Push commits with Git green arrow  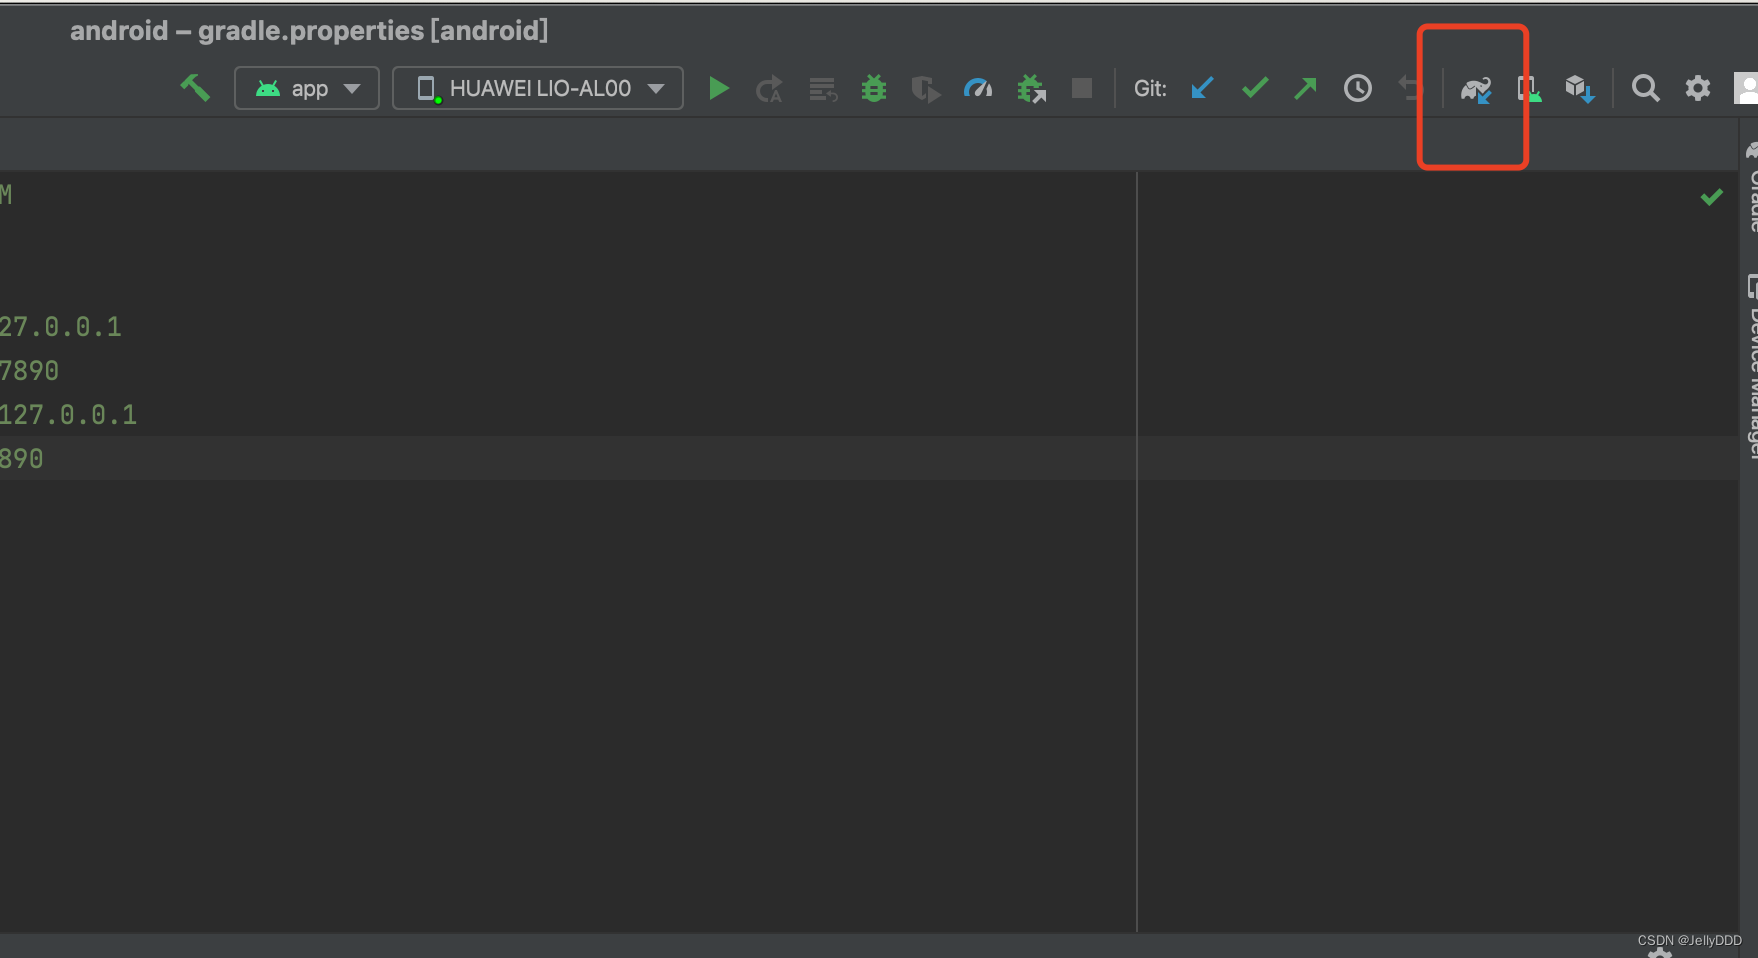(x=1306, y=88)
